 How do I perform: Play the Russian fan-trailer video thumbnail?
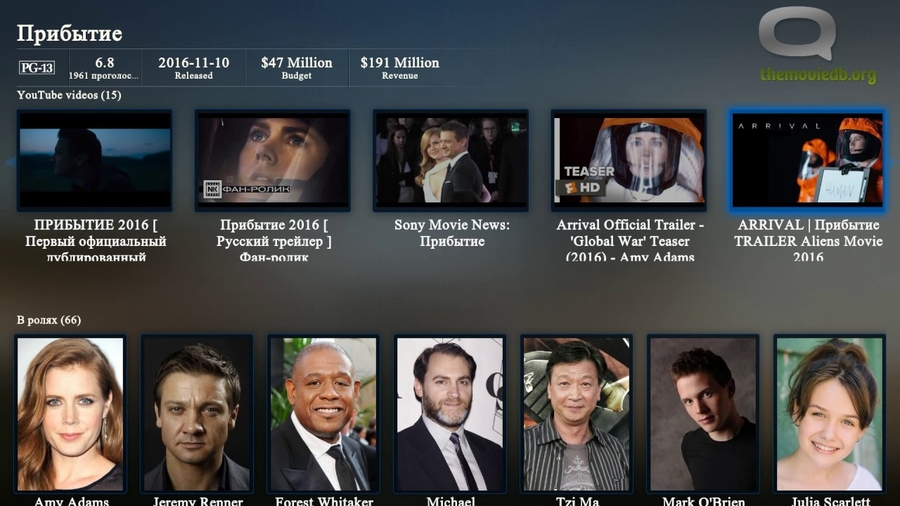click(x=273, y=161)
